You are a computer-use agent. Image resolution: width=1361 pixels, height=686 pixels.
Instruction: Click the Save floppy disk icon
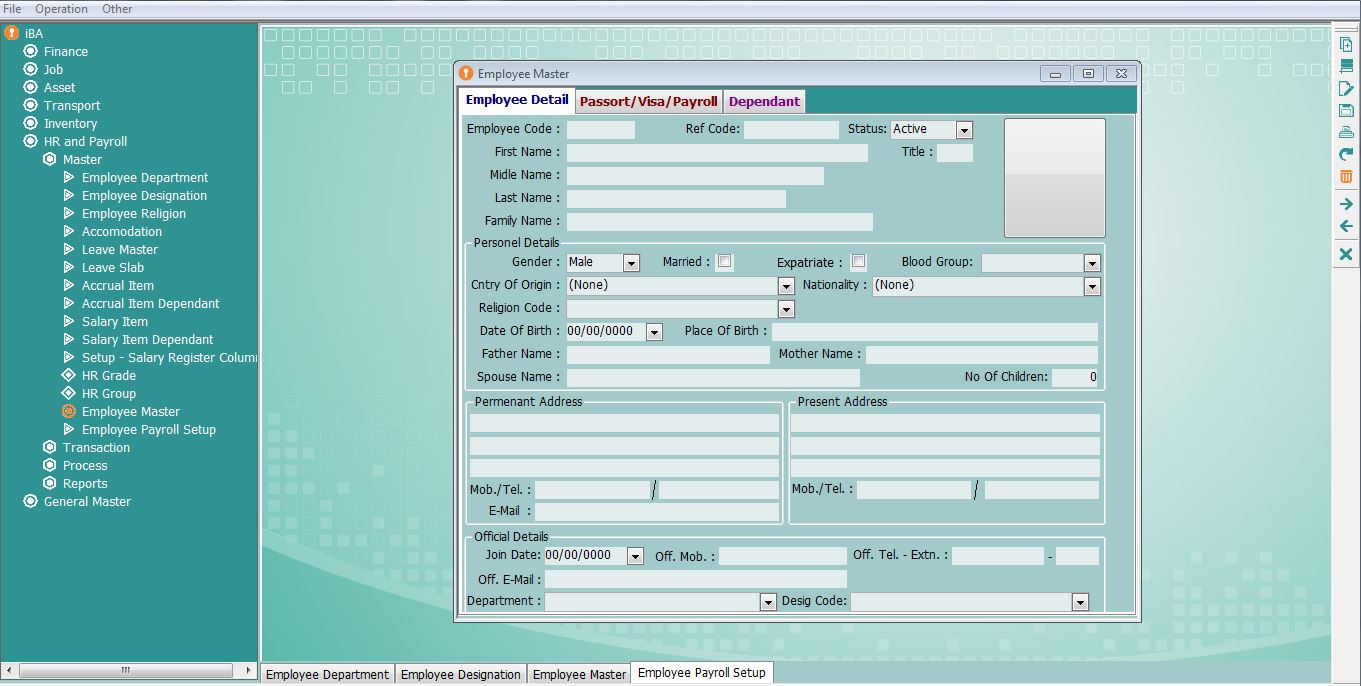click(1346, 111)
